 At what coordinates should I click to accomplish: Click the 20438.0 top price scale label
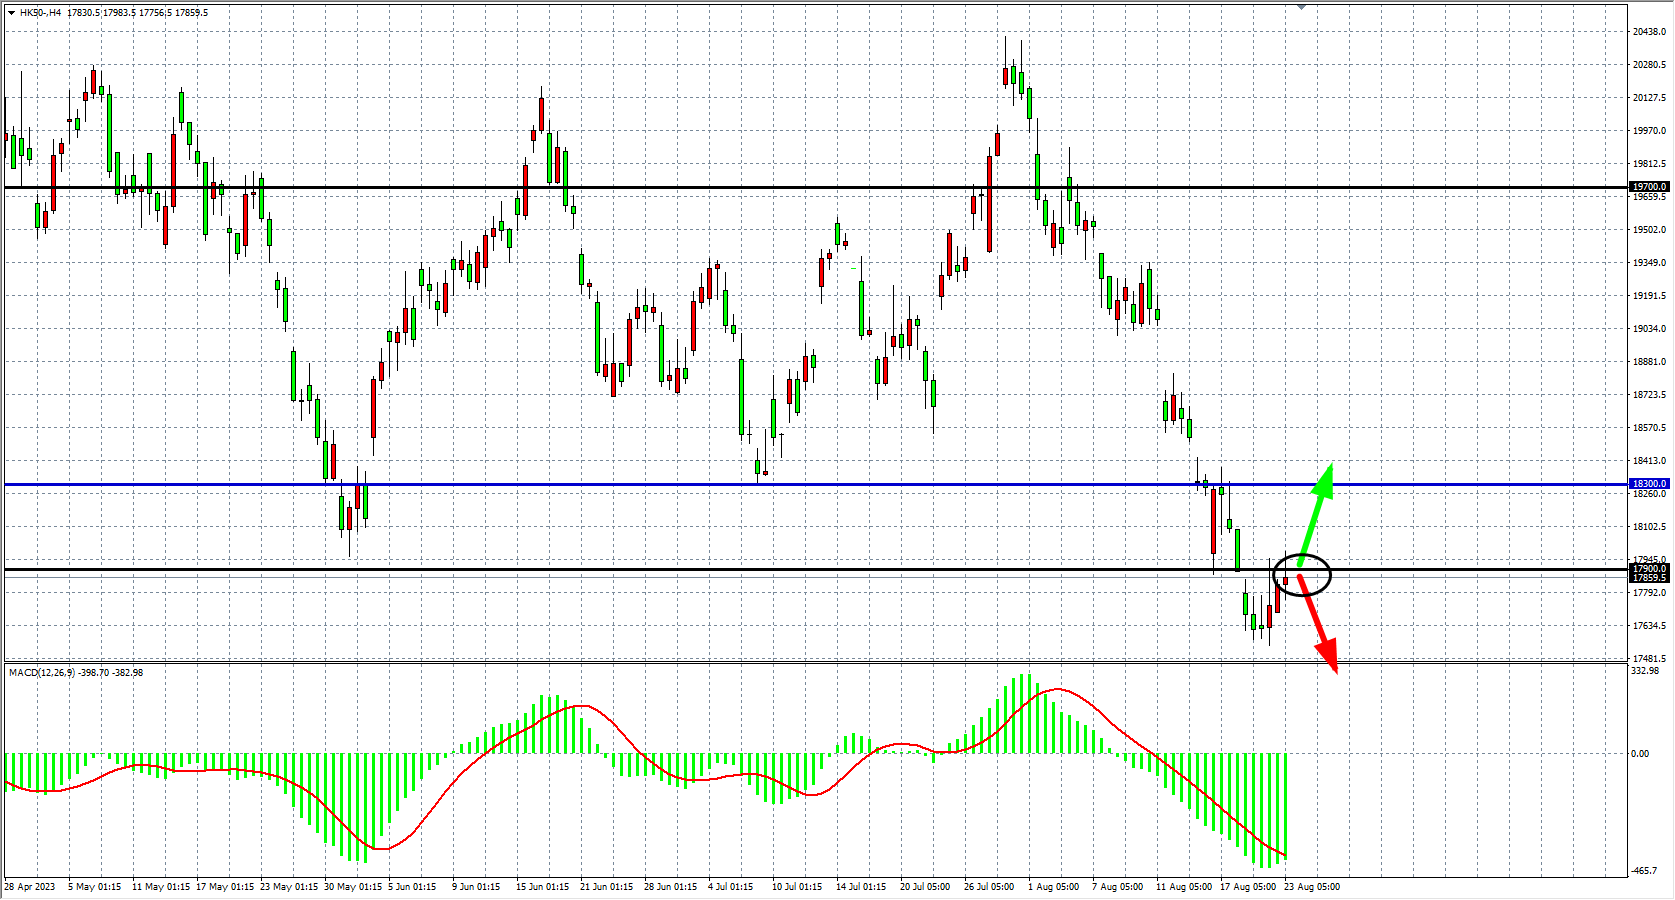pos(1649,32)
